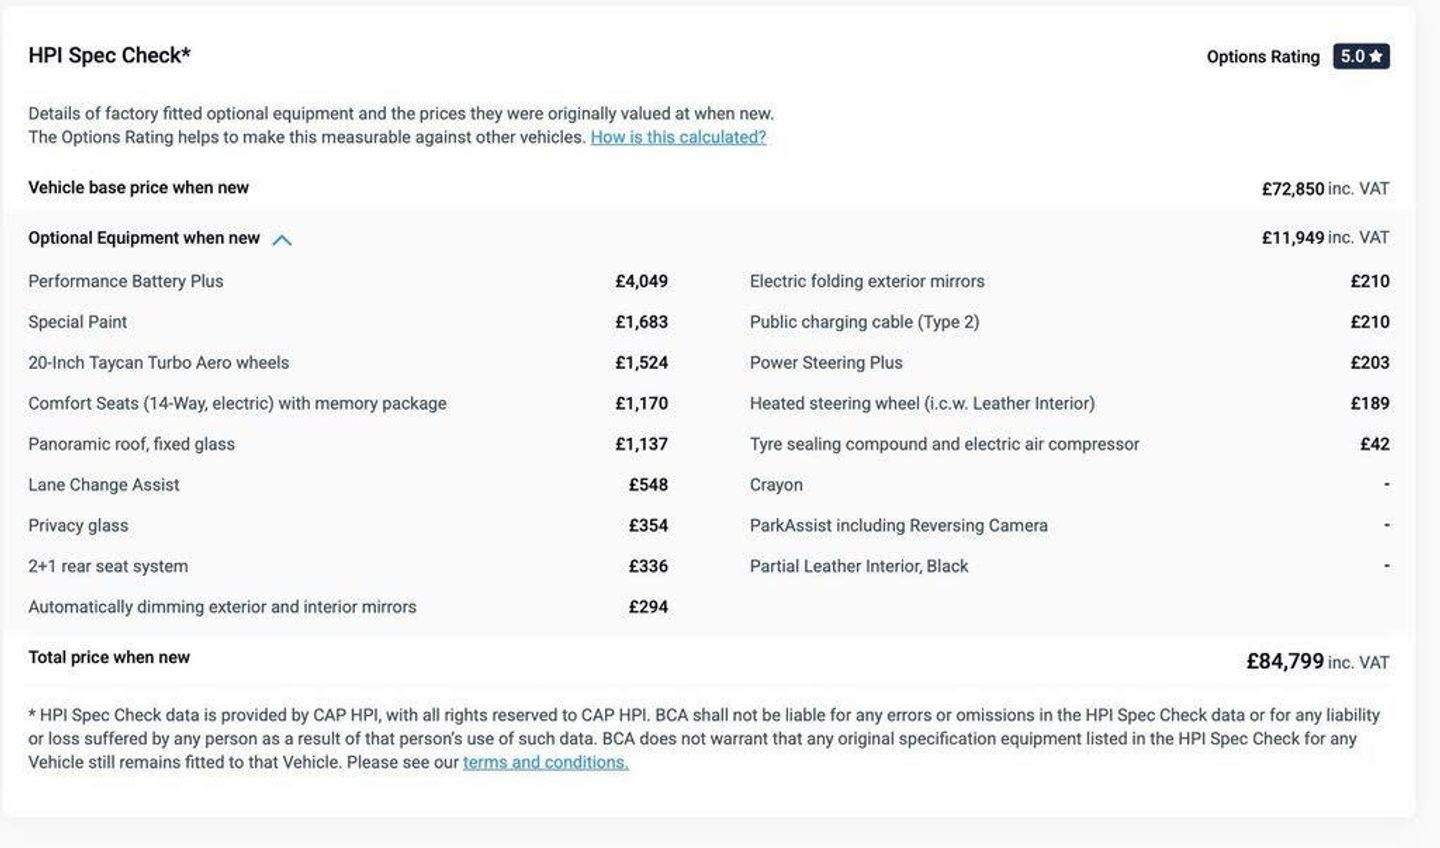Click the Panoramic roof, fixed glass item
1440x848 pixels.
[131, 444]
